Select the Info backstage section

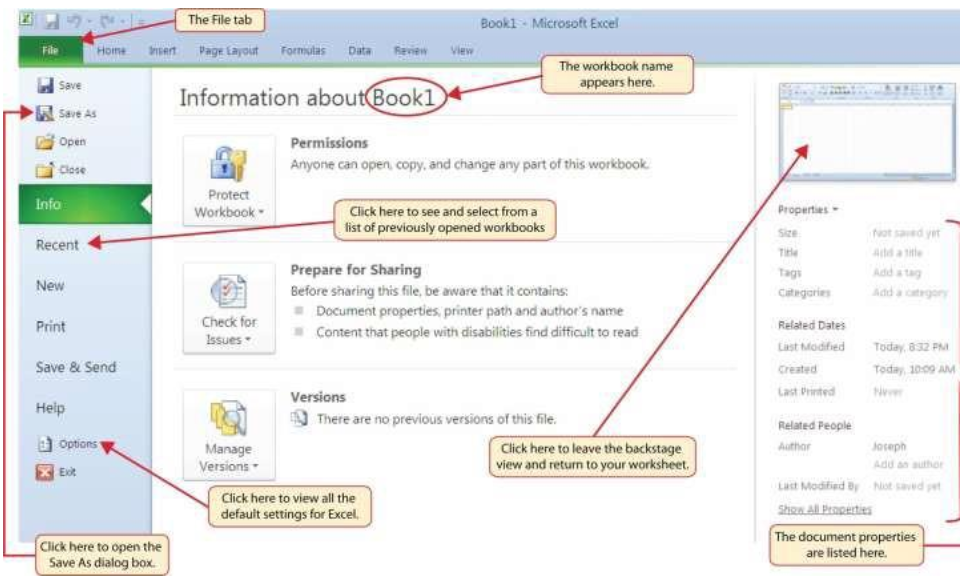(x=85, y=204)
